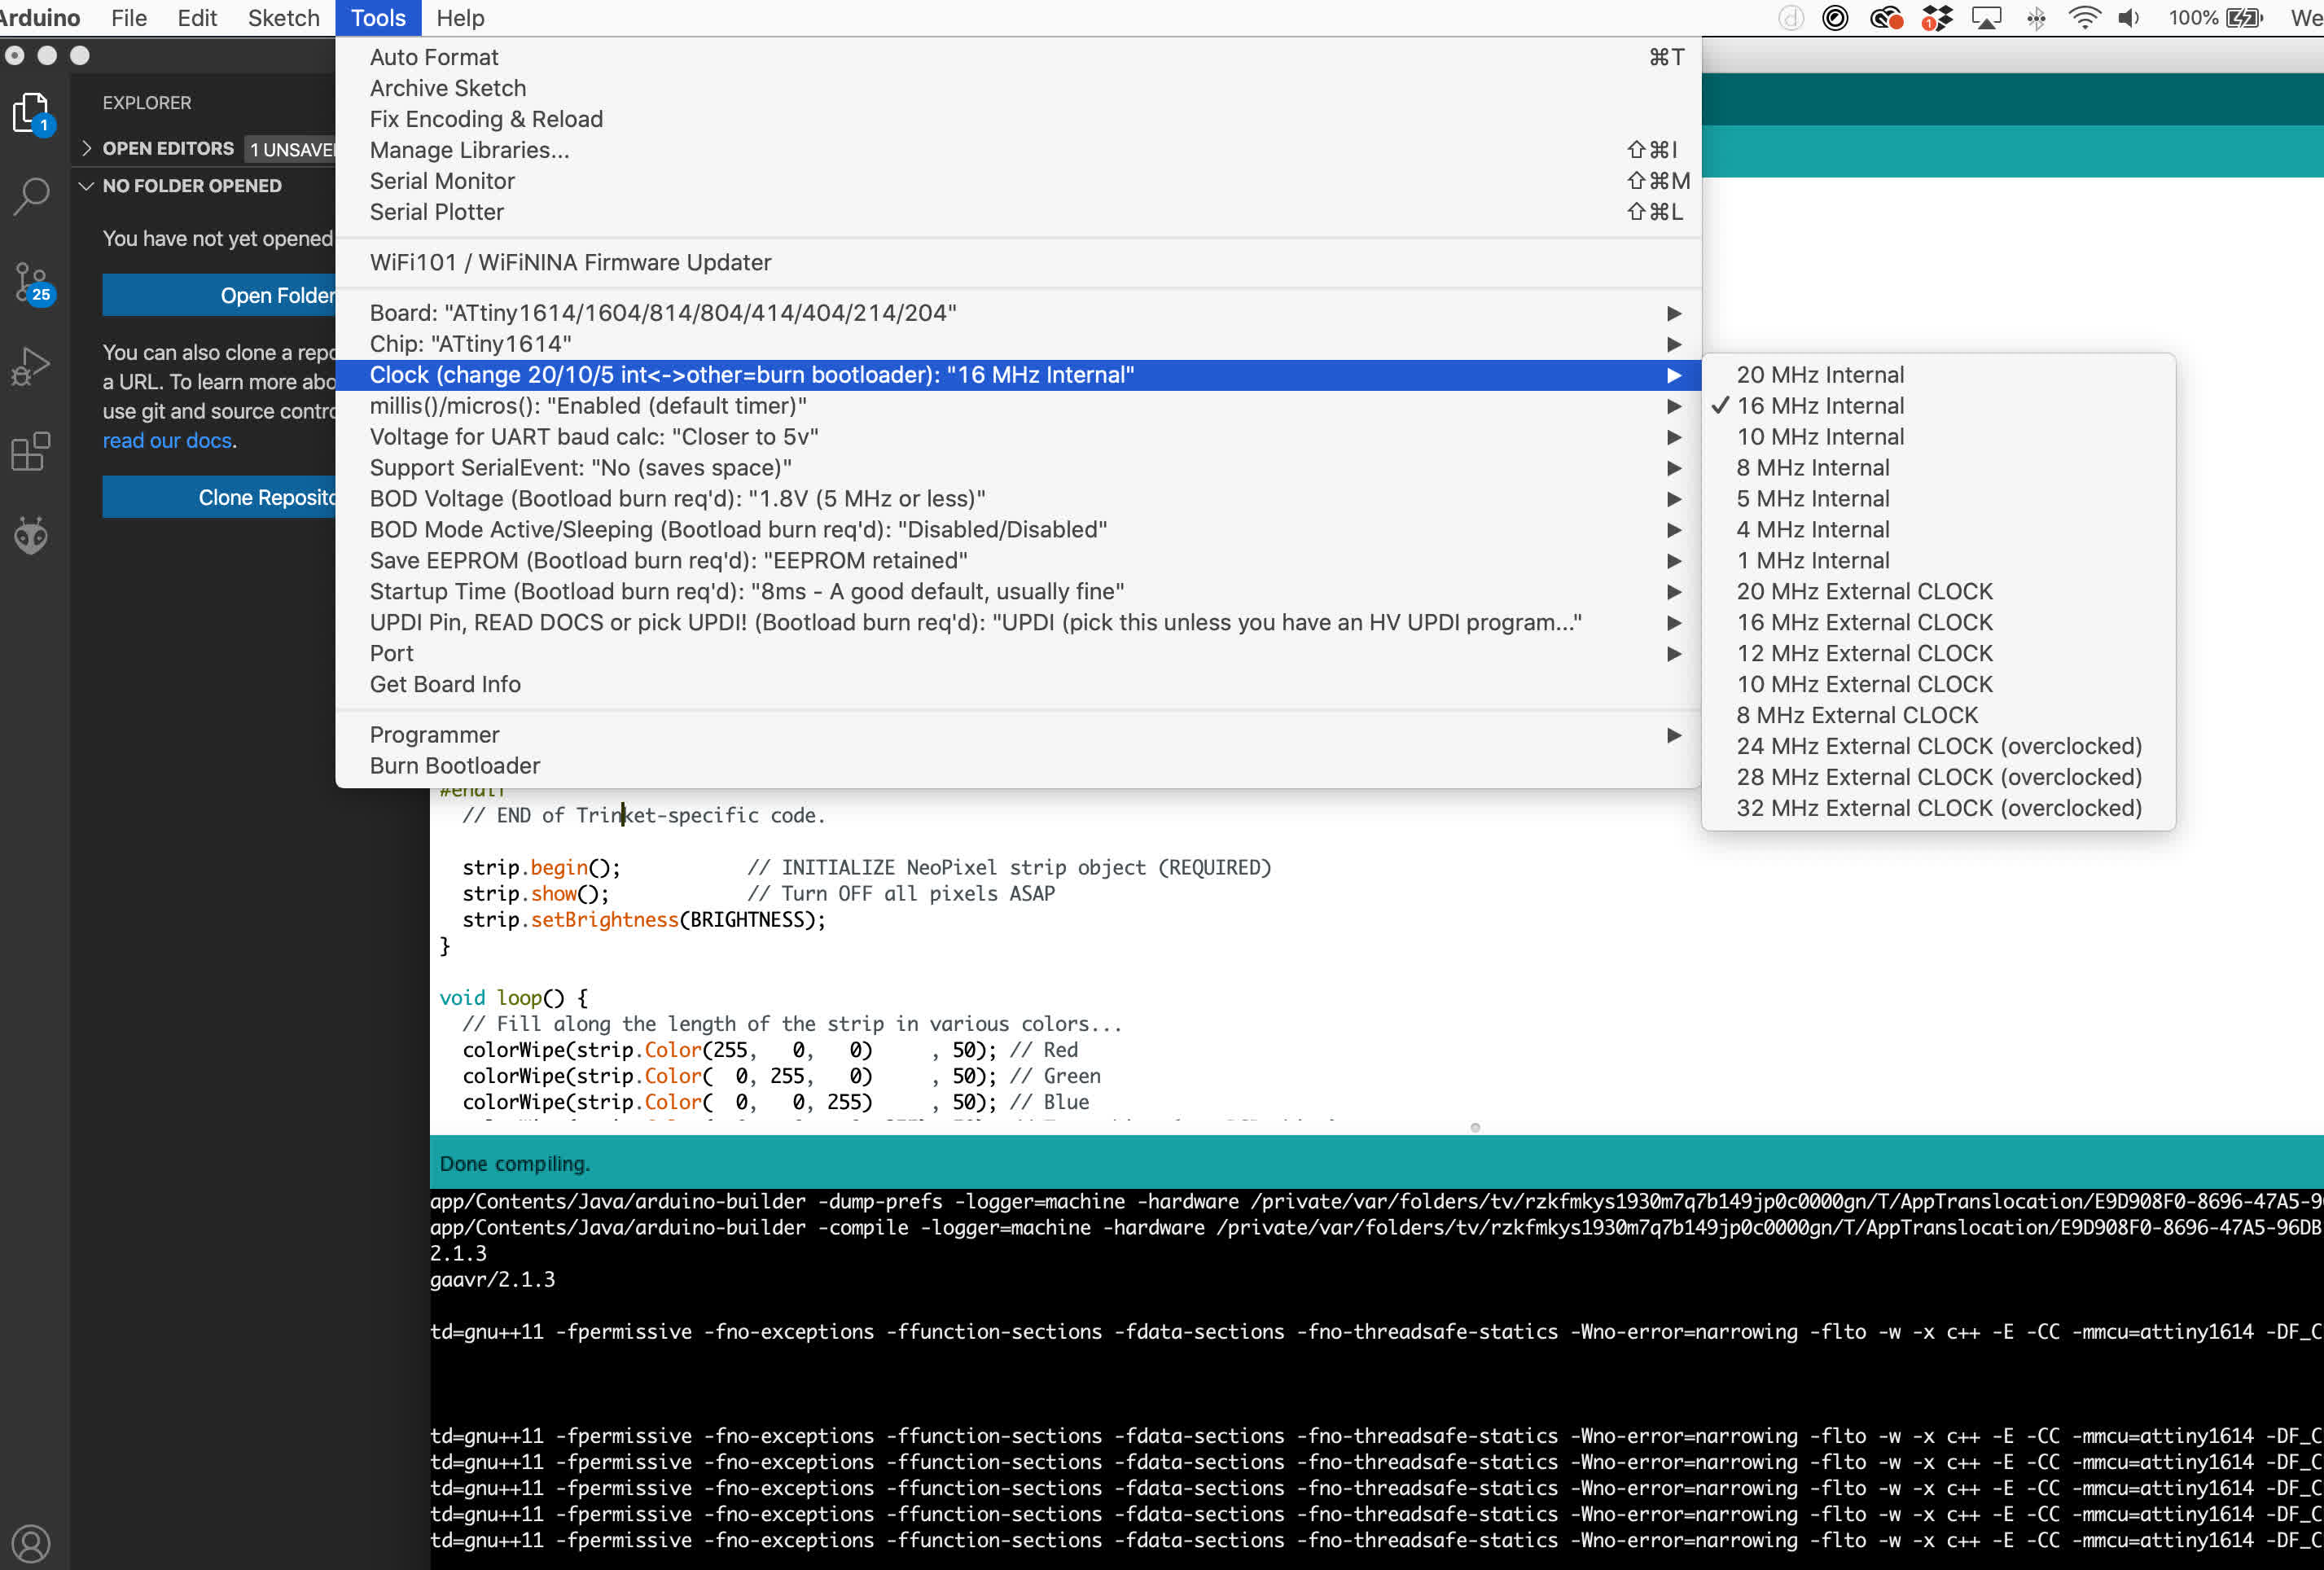Open the AirPlay display menu icon

[1987, 18]
